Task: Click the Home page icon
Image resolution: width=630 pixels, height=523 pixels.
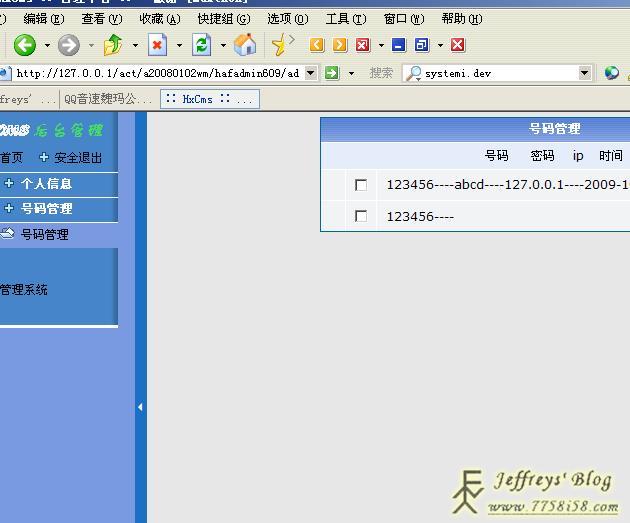Action: [245, 45]
